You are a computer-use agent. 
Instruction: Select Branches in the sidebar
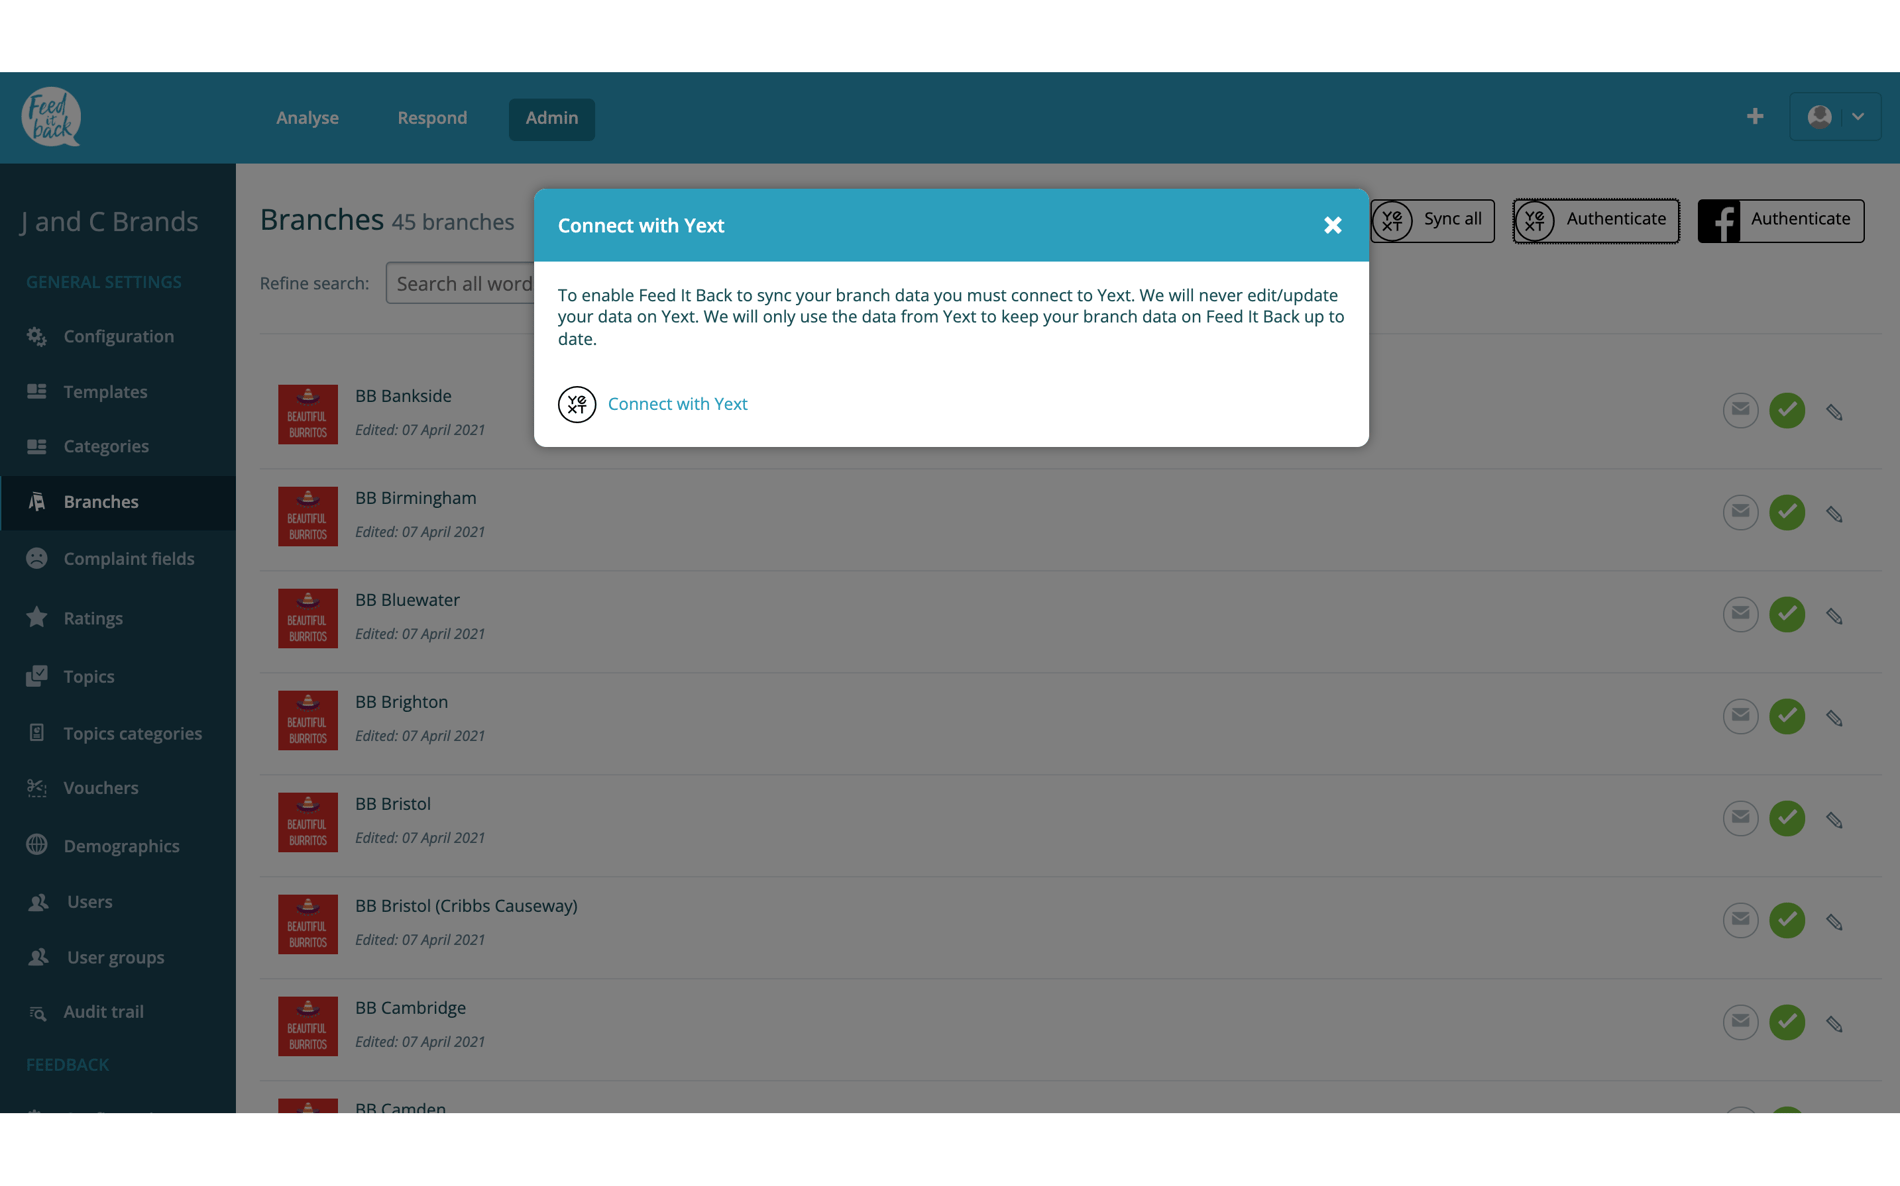118,502
